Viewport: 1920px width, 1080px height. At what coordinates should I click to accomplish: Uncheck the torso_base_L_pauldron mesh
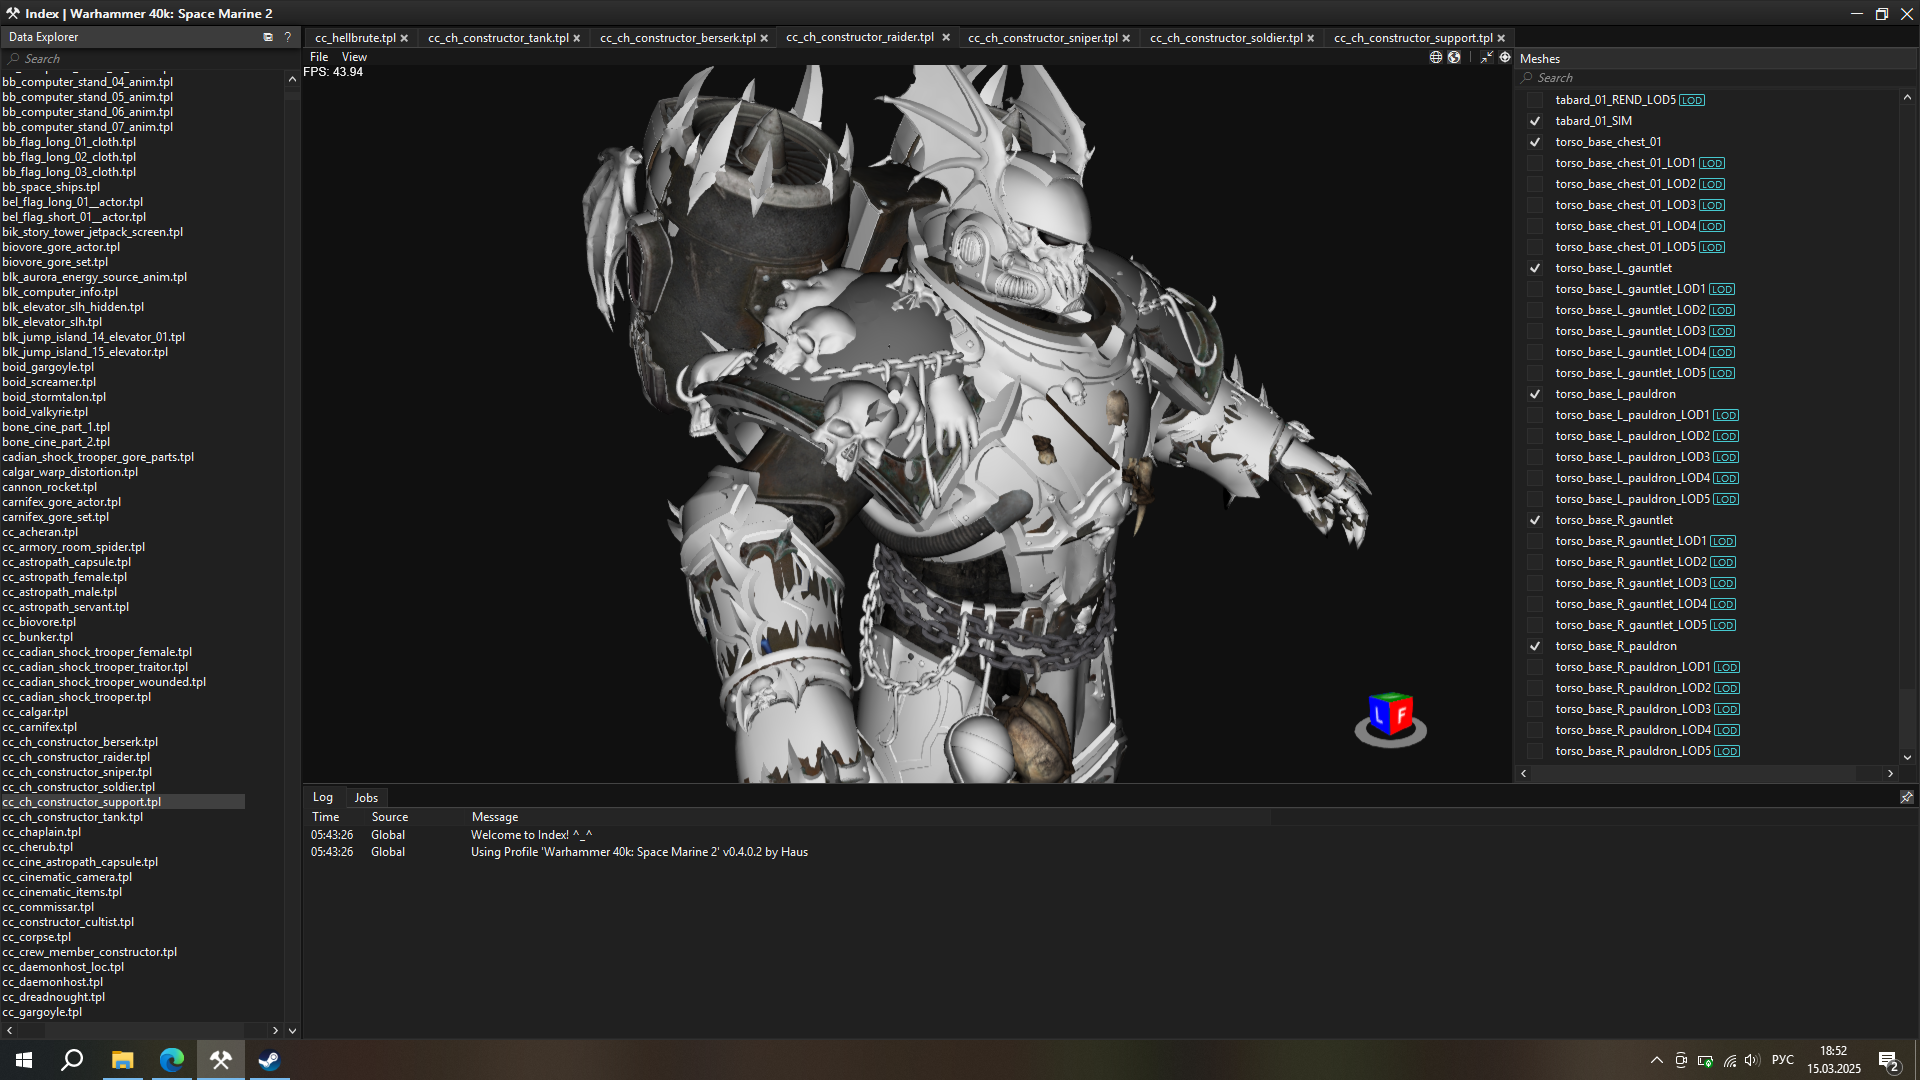[1534, 394]
